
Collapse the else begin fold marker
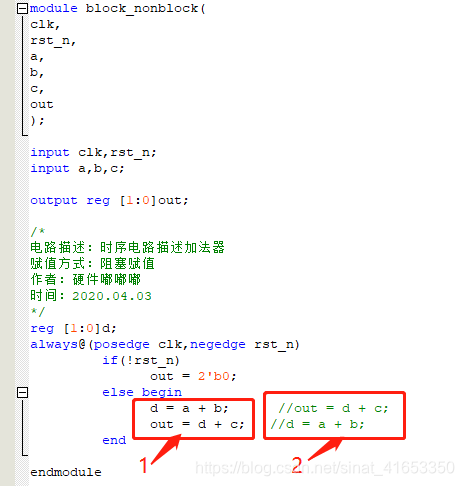pyautogui.click(x=22, y=392)
